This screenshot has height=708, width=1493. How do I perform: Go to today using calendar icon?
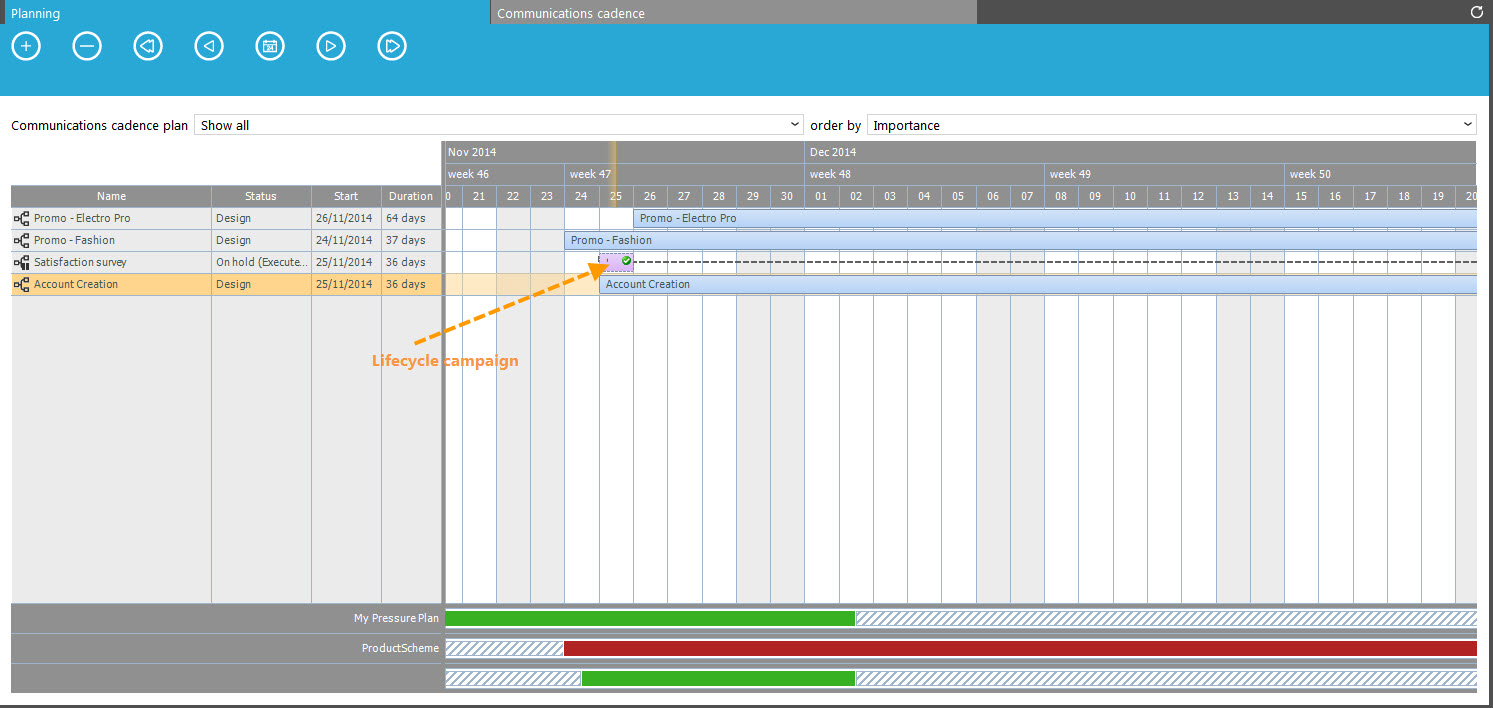pyautogui.click(x=270, y=46)
